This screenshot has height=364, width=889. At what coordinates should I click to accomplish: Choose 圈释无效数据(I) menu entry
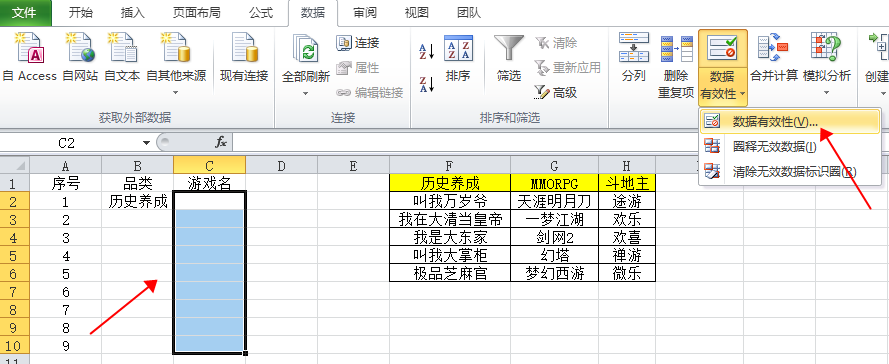click(790, 147)
